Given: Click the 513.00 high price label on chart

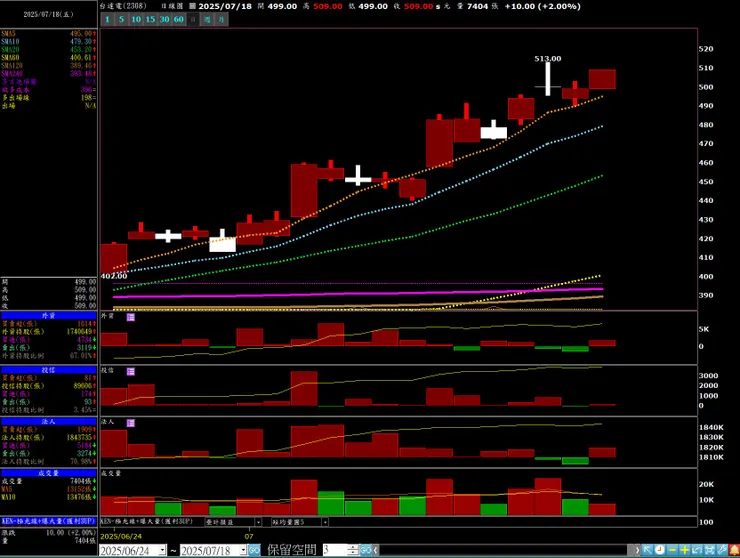Looking at the screenshot, I should [x=548, y=59].
